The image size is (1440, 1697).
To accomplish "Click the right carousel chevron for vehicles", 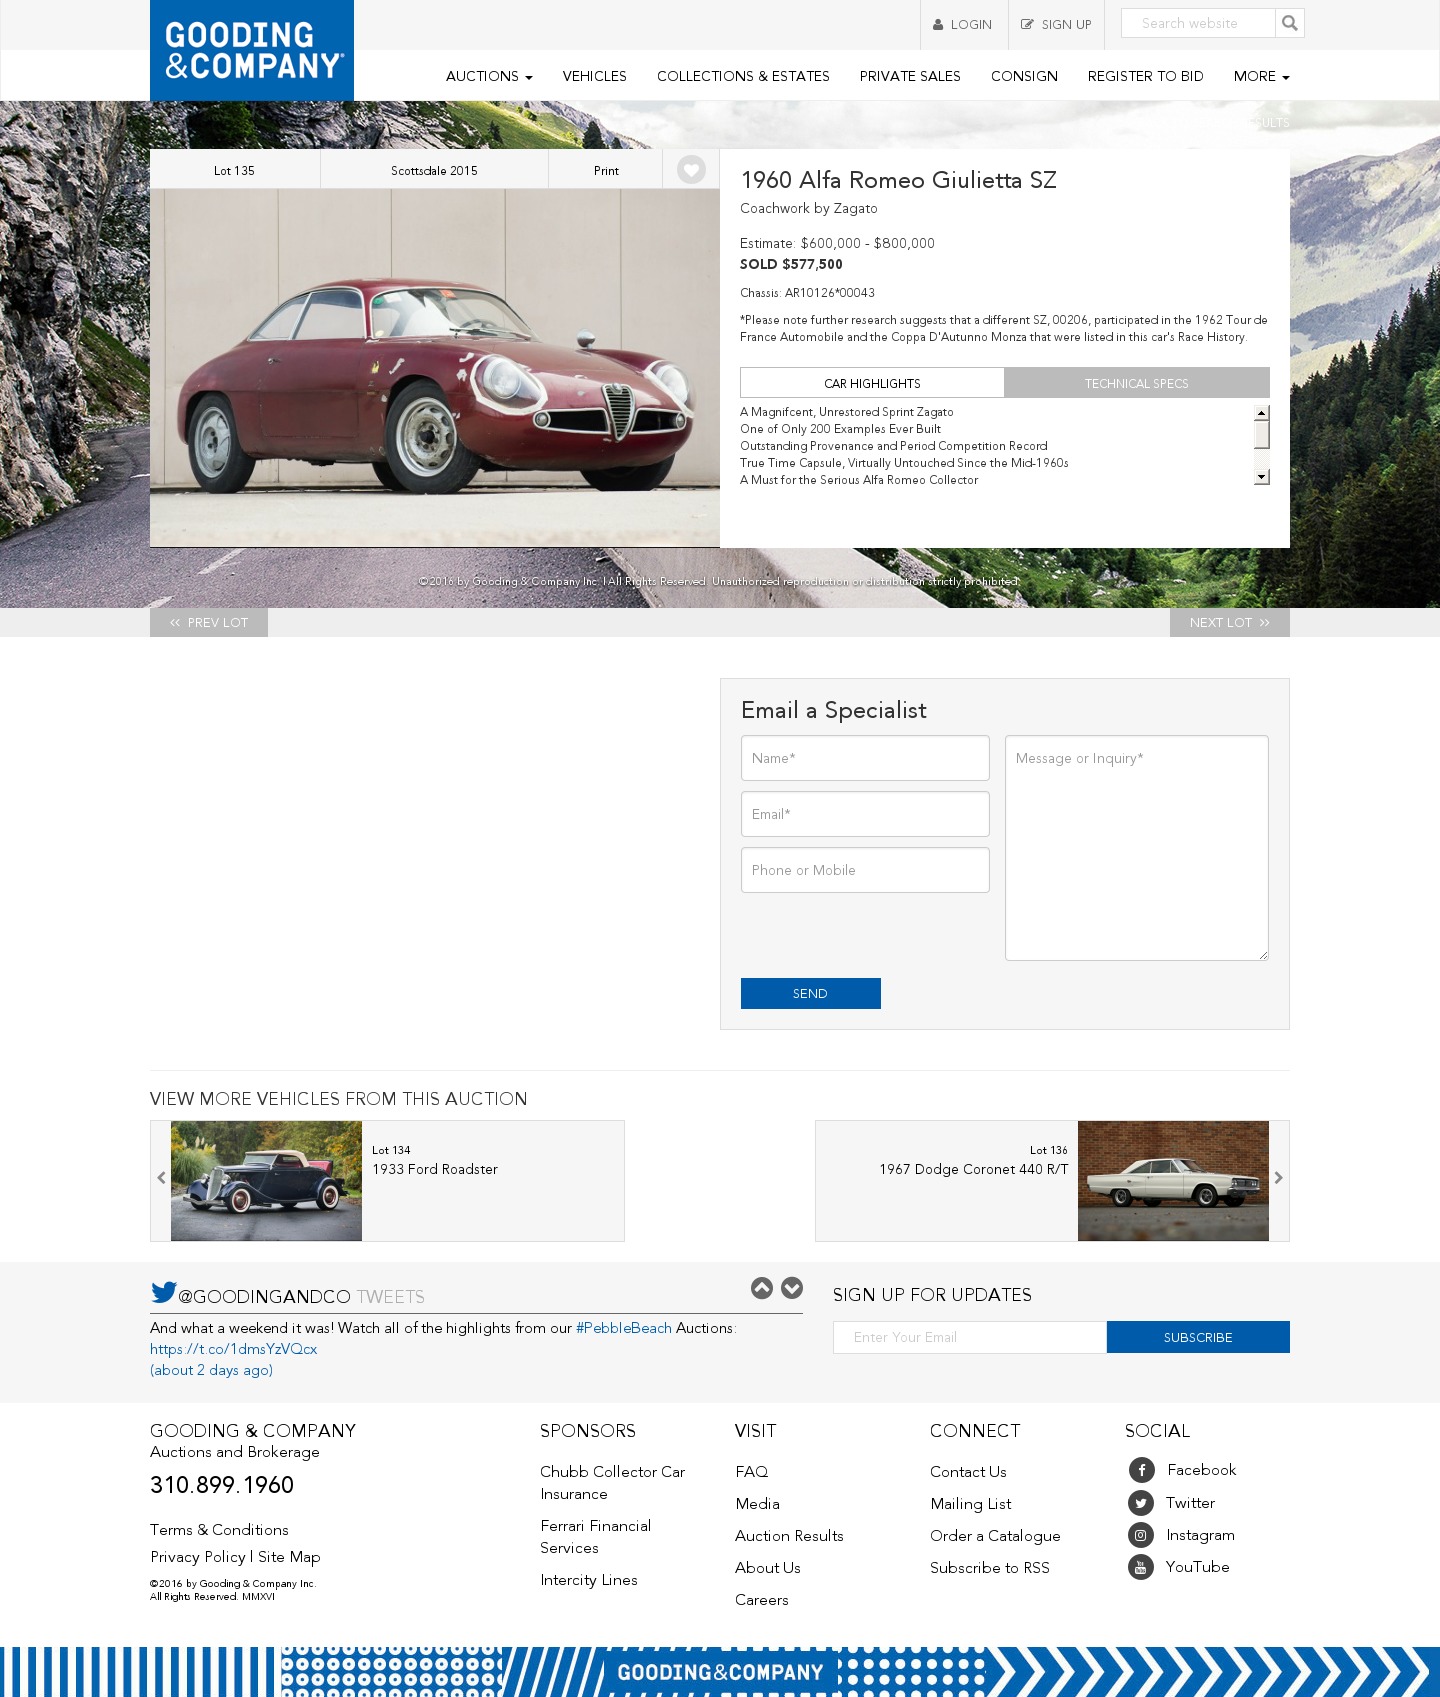I will point(1278,1178).
